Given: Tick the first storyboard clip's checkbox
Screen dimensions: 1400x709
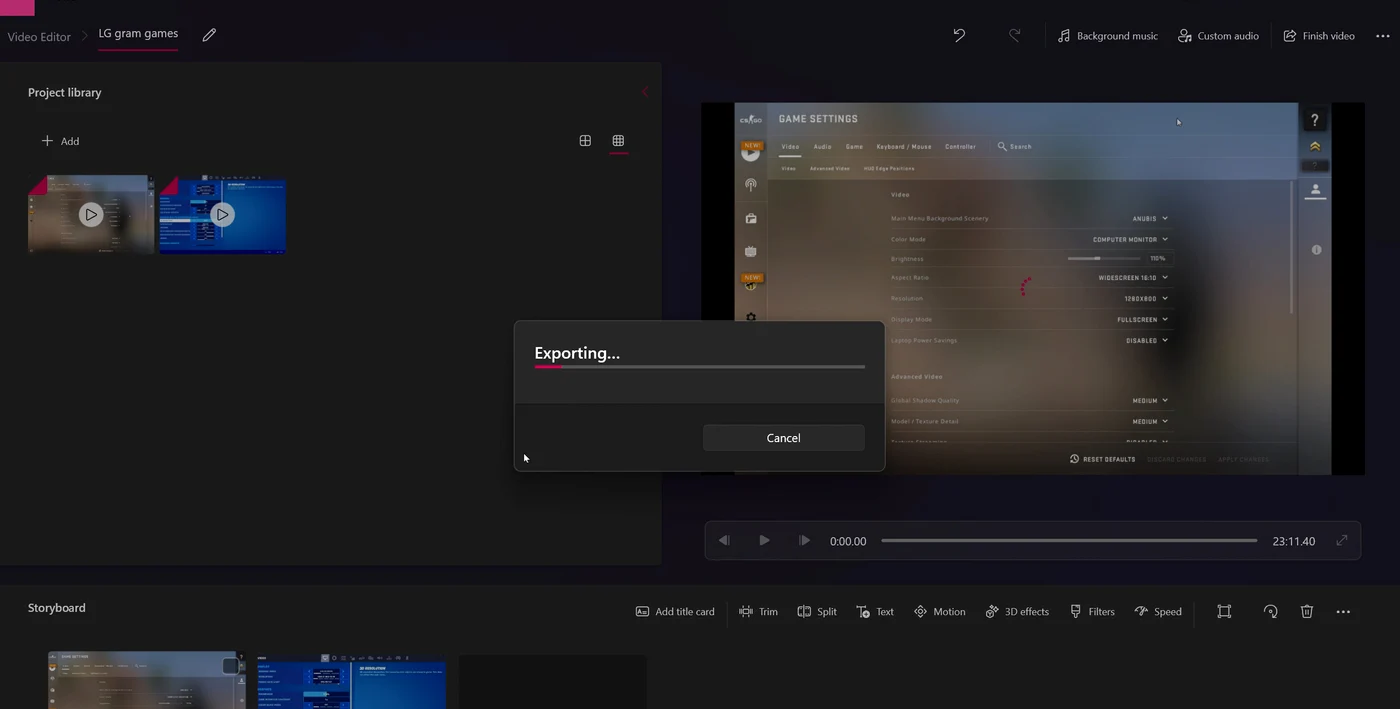Looking at the screenshot, I should point(230,666).
